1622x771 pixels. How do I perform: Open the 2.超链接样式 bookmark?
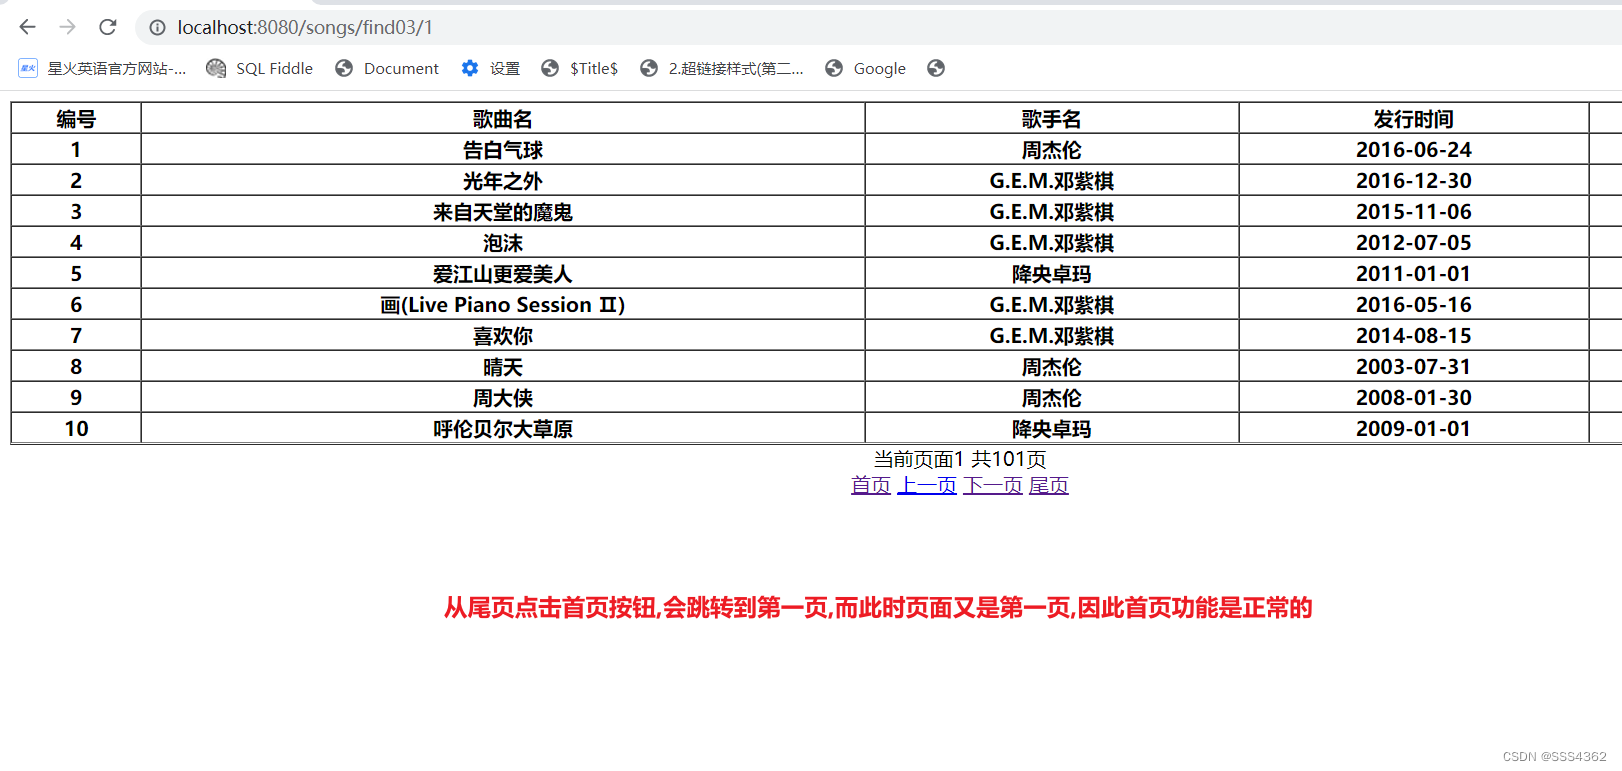point(721,68)
